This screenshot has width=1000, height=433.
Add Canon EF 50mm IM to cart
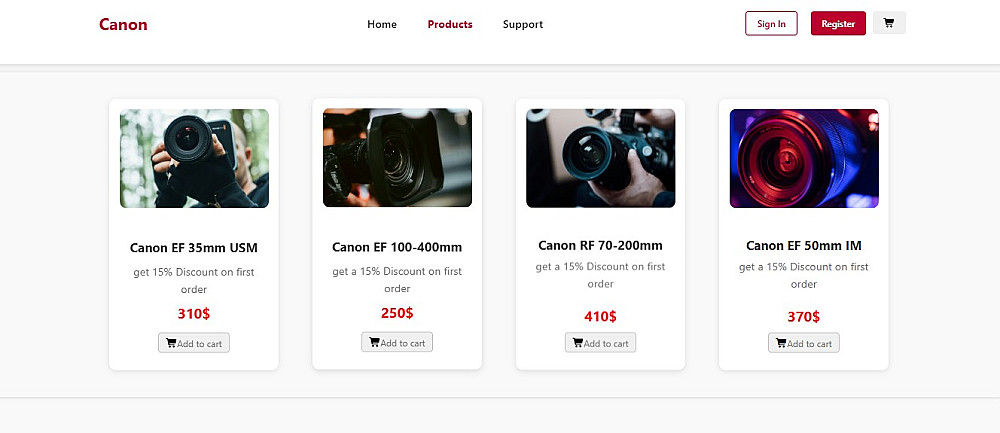point(804,343)
